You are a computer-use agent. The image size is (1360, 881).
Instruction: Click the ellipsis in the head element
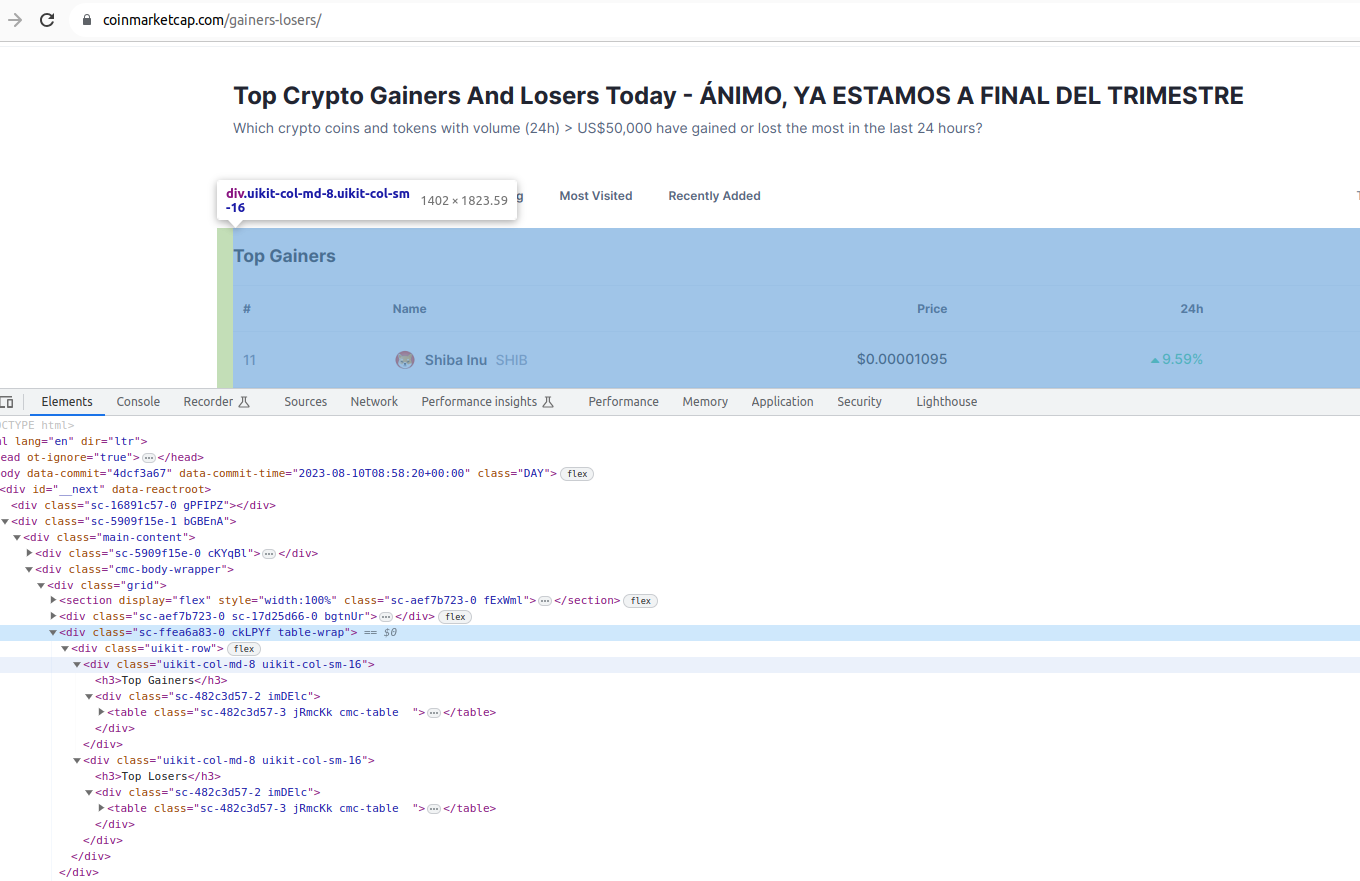pyautogui.click(x=149, y=457)
